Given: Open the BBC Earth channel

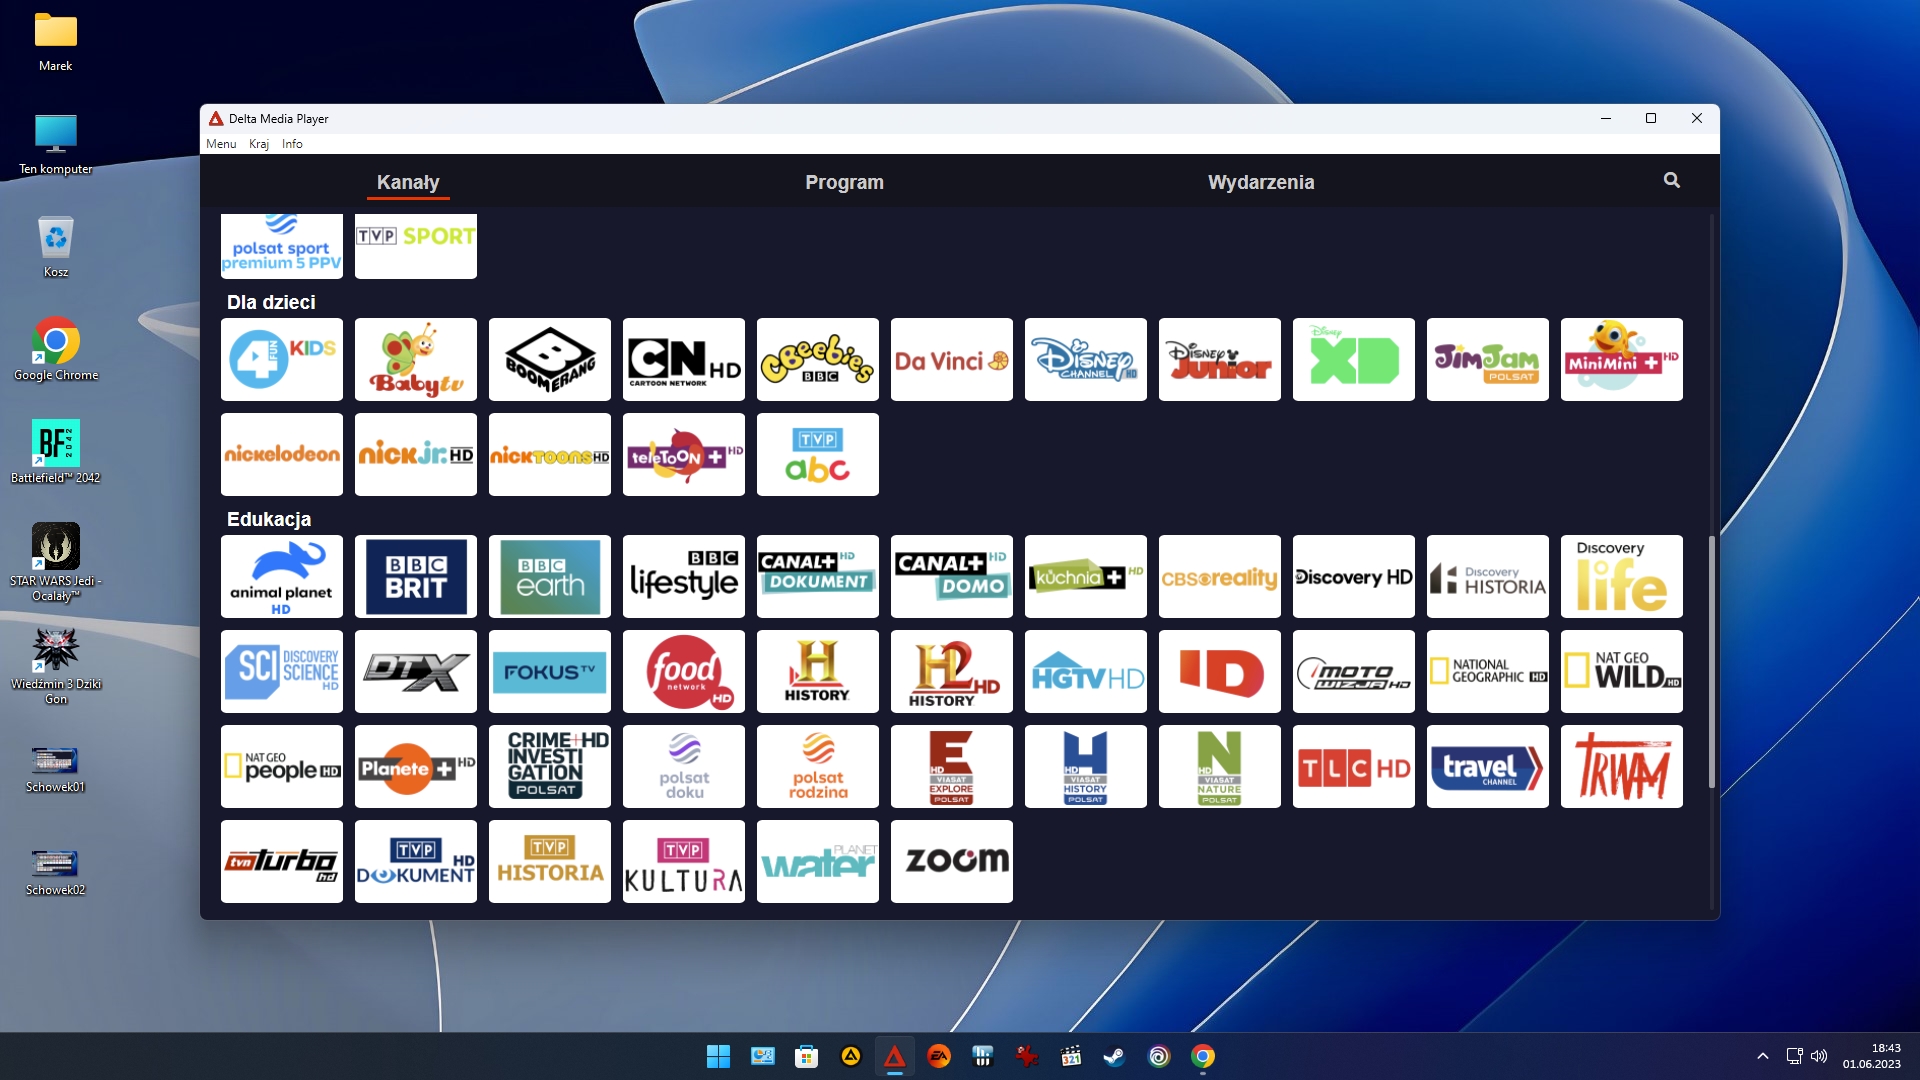Looking at the screenshot, I should (x=550, y=577).
